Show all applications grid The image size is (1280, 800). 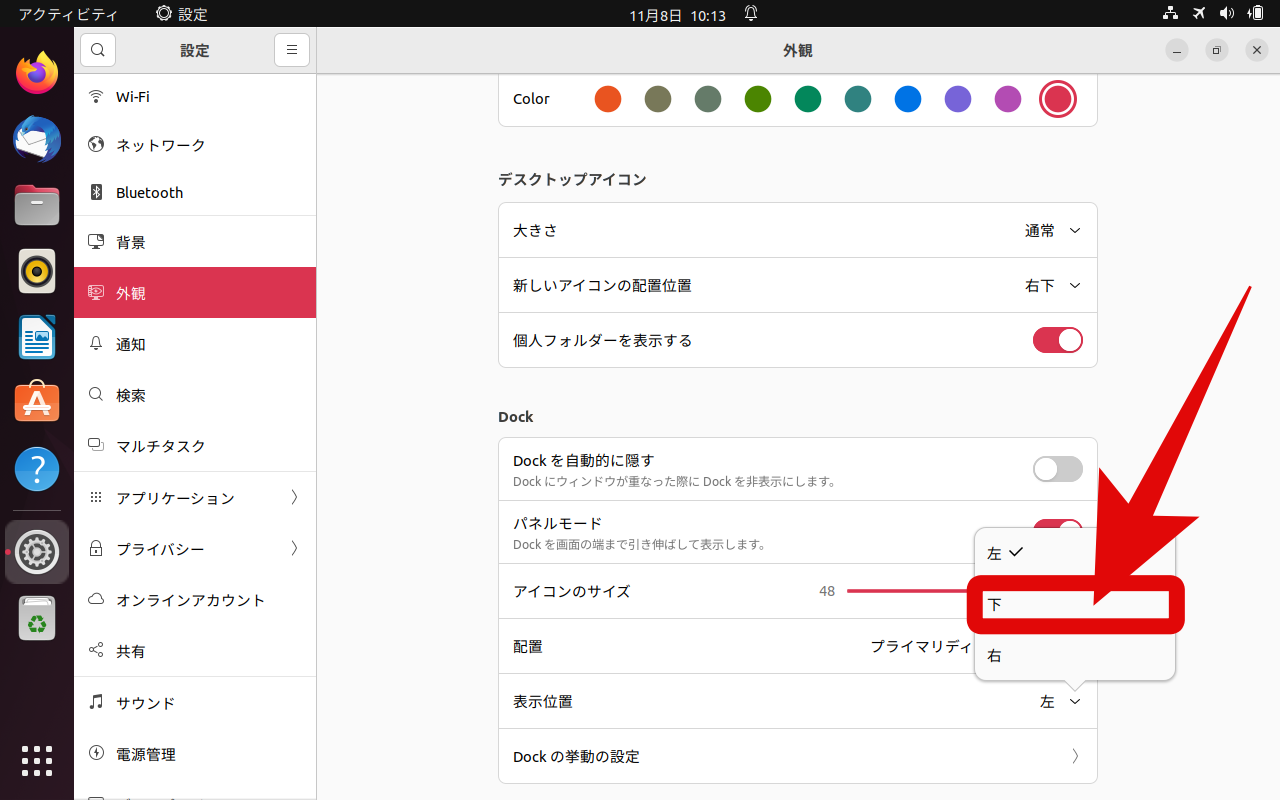coord(36,761)
